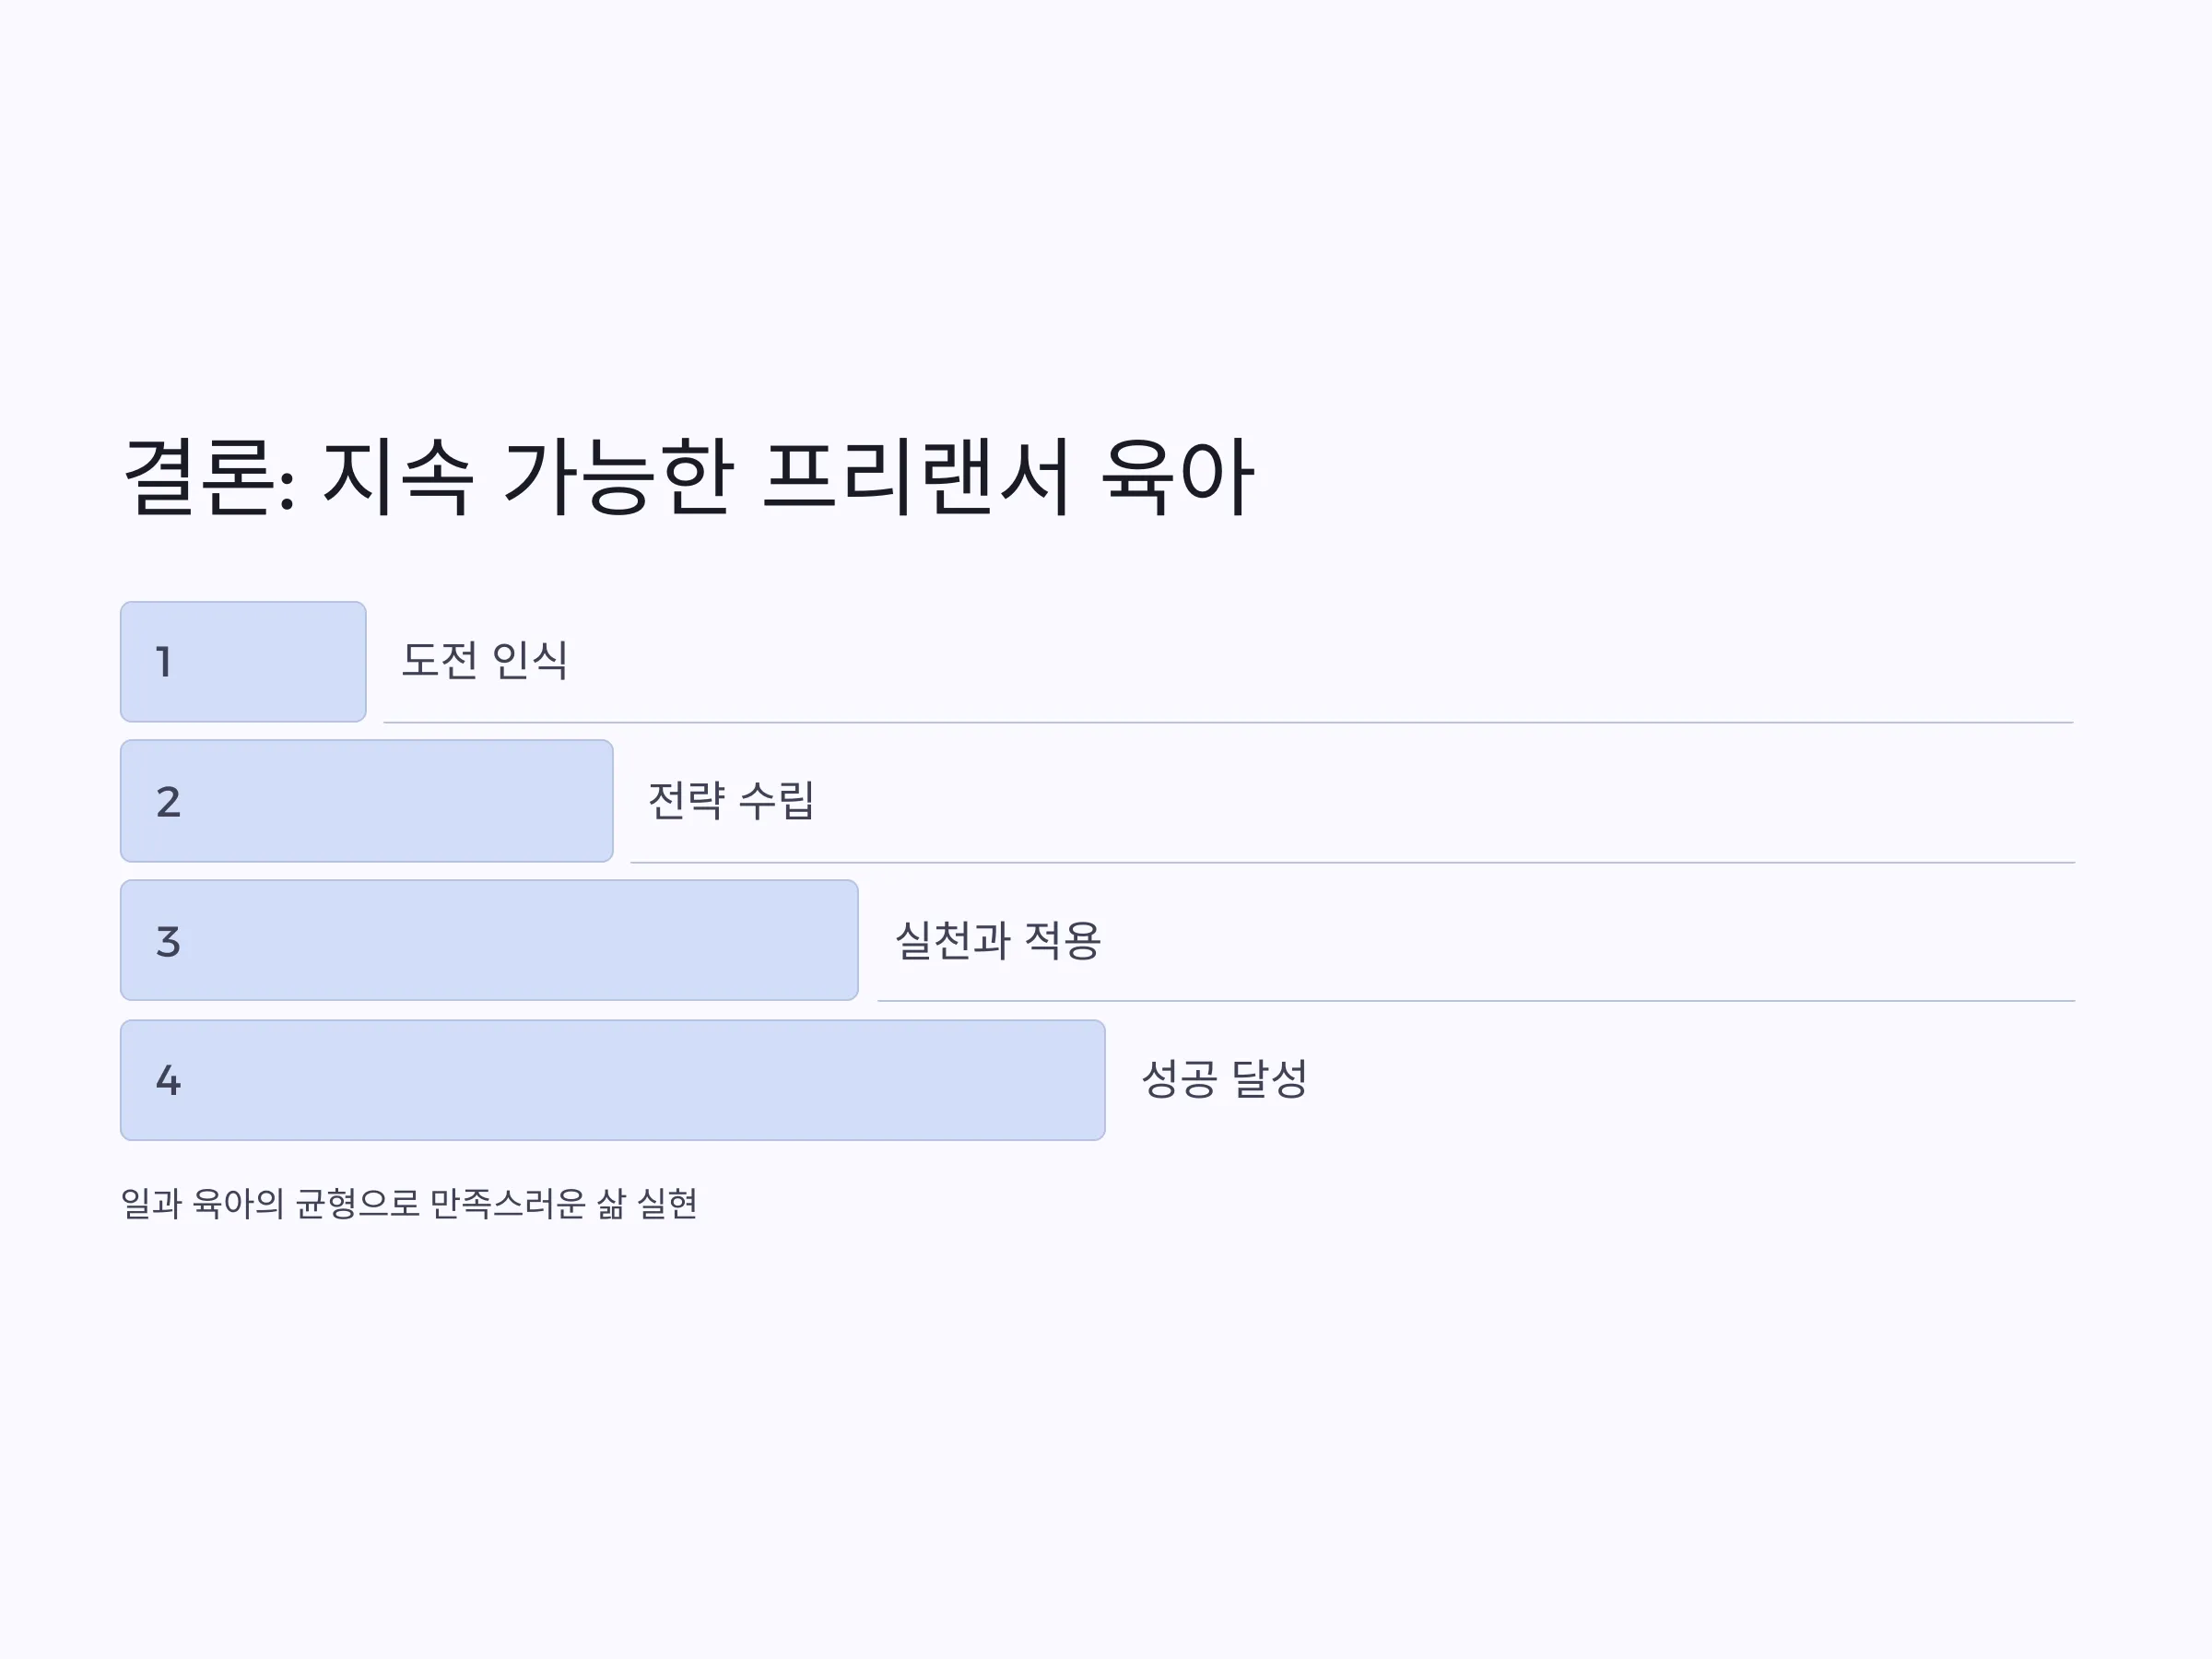This screenshot has height=1659, width=2212.
Task: Click the divider line under 실천과 적용
Action: 1476,1001
